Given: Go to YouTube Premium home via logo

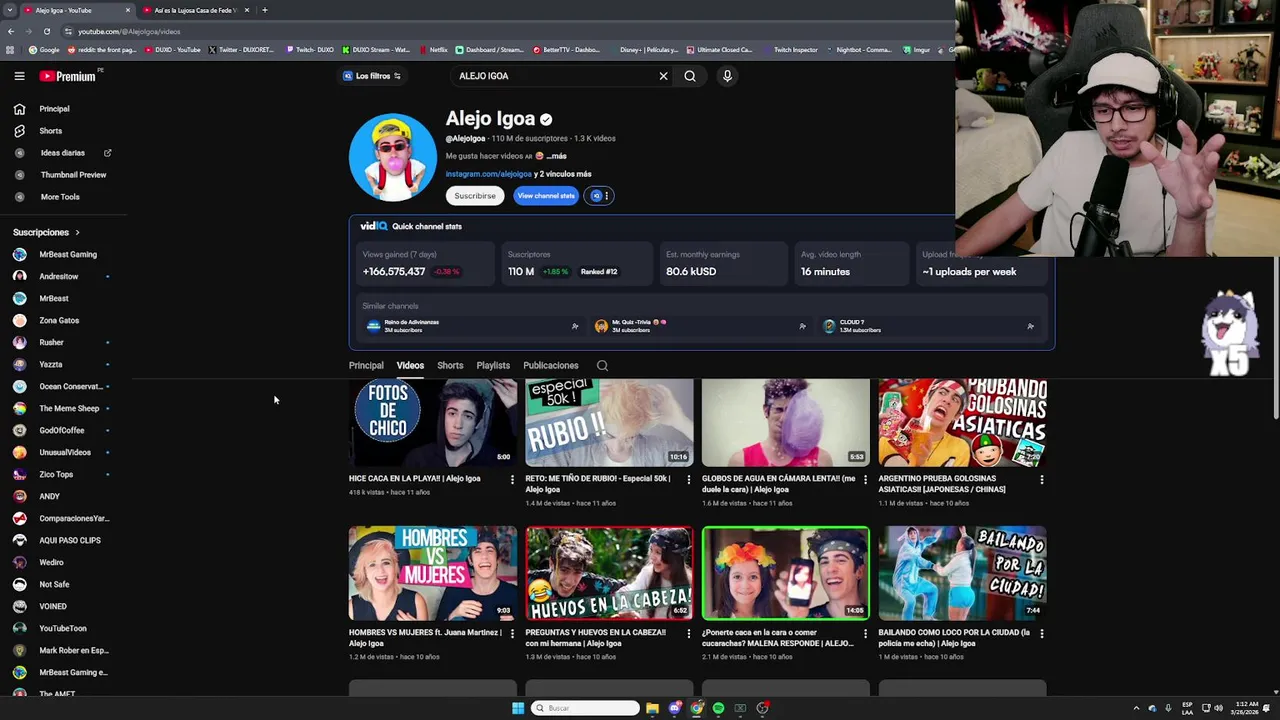Looking at the screenshot, I should coord(68,76).
